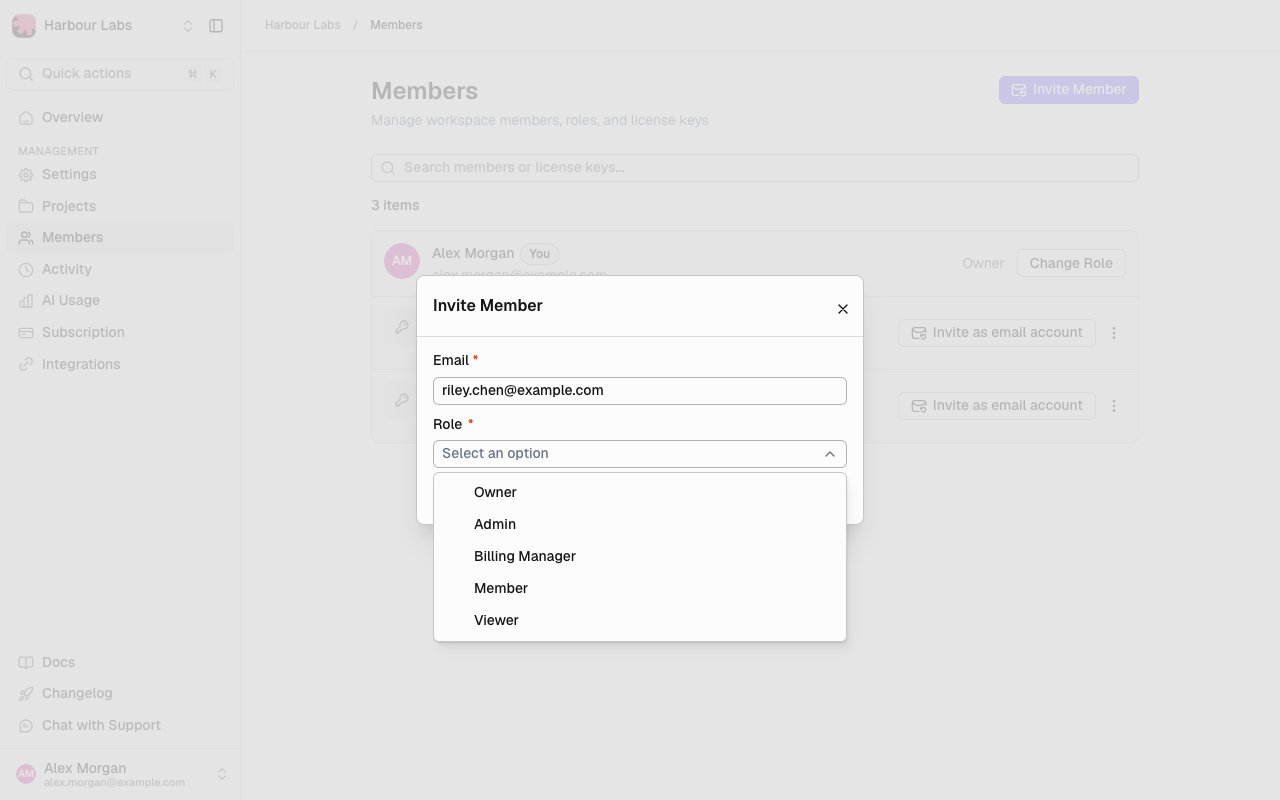The image size is (1280, 800).
Task: Click the Harbour Labs workspace logo
Action: point(24,26)
